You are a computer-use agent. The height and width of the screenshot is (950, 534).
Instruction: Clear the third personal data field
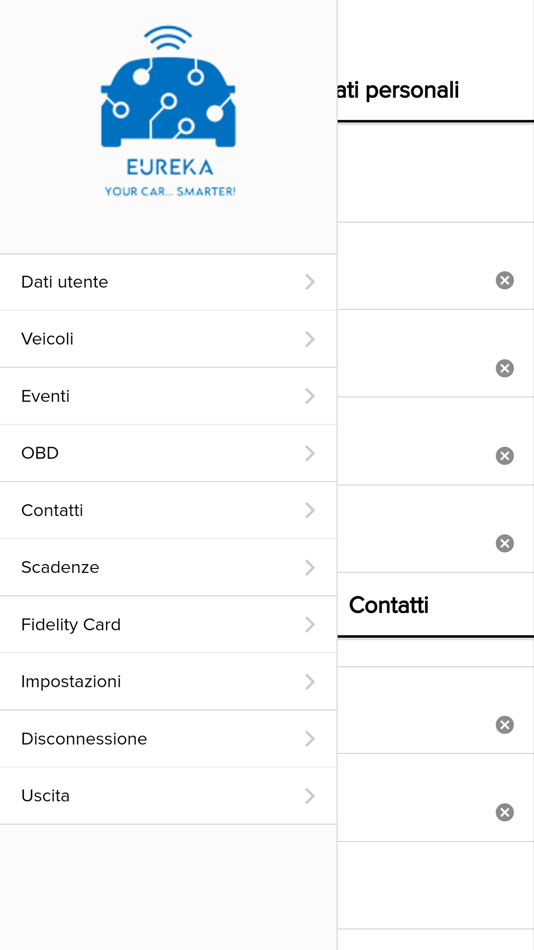504,456
